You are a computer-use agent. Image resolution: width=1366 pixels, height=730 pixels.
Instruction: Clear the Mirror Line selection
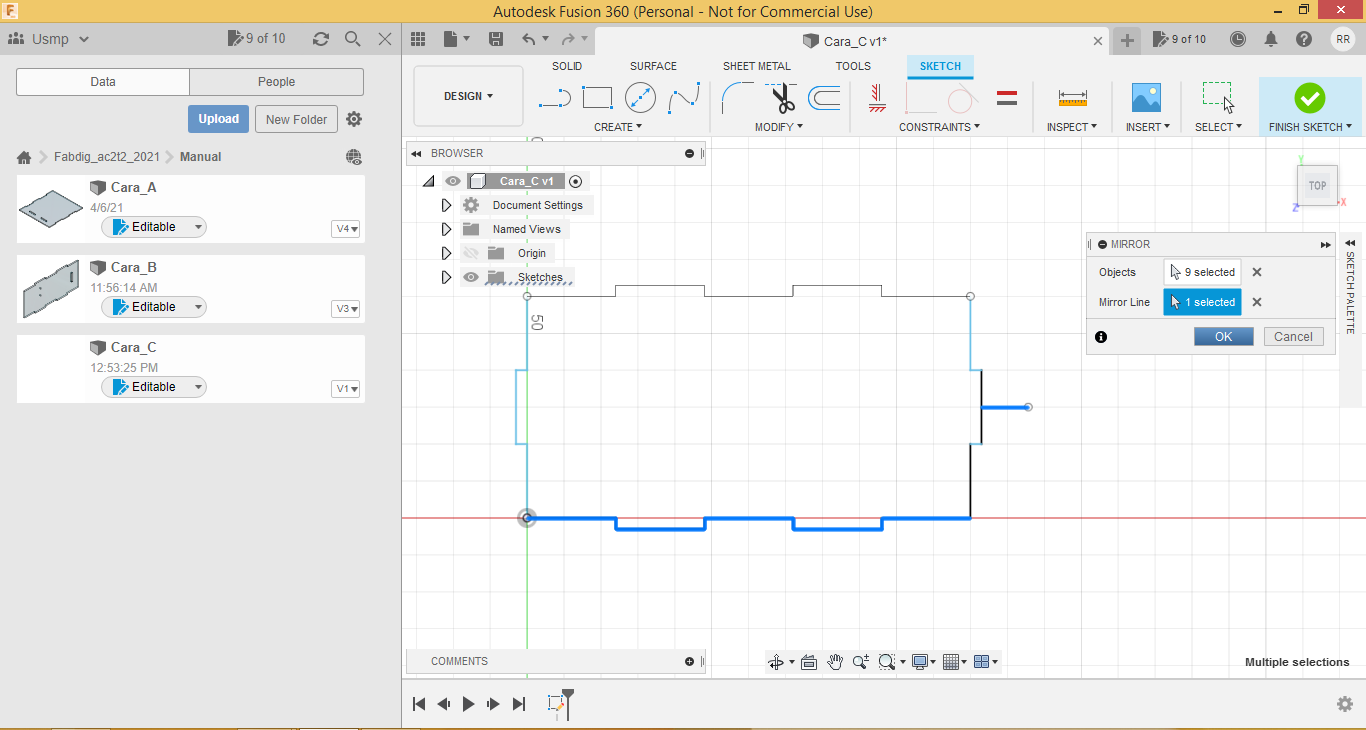pos(1257,302)
